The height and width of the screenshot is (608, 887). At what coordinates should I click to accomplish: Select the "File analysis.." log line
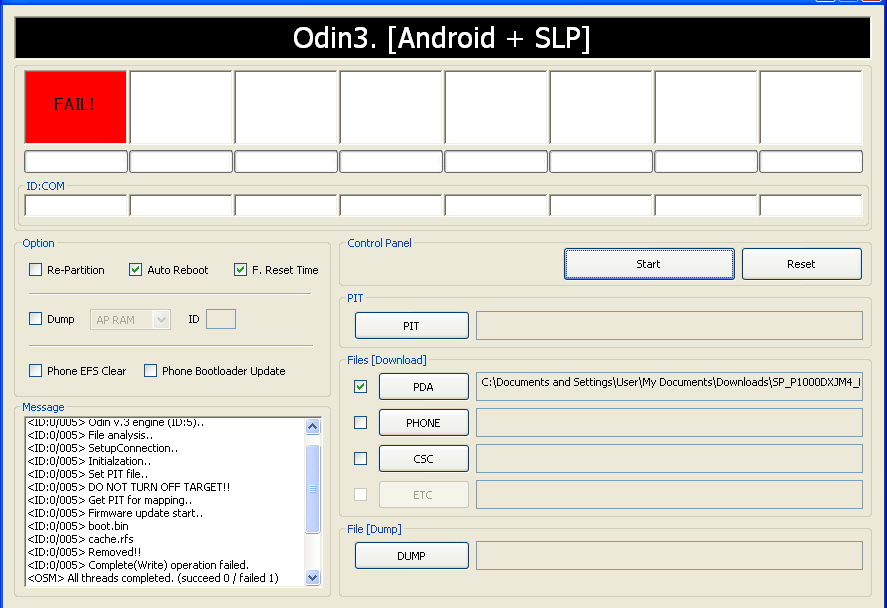90,435
